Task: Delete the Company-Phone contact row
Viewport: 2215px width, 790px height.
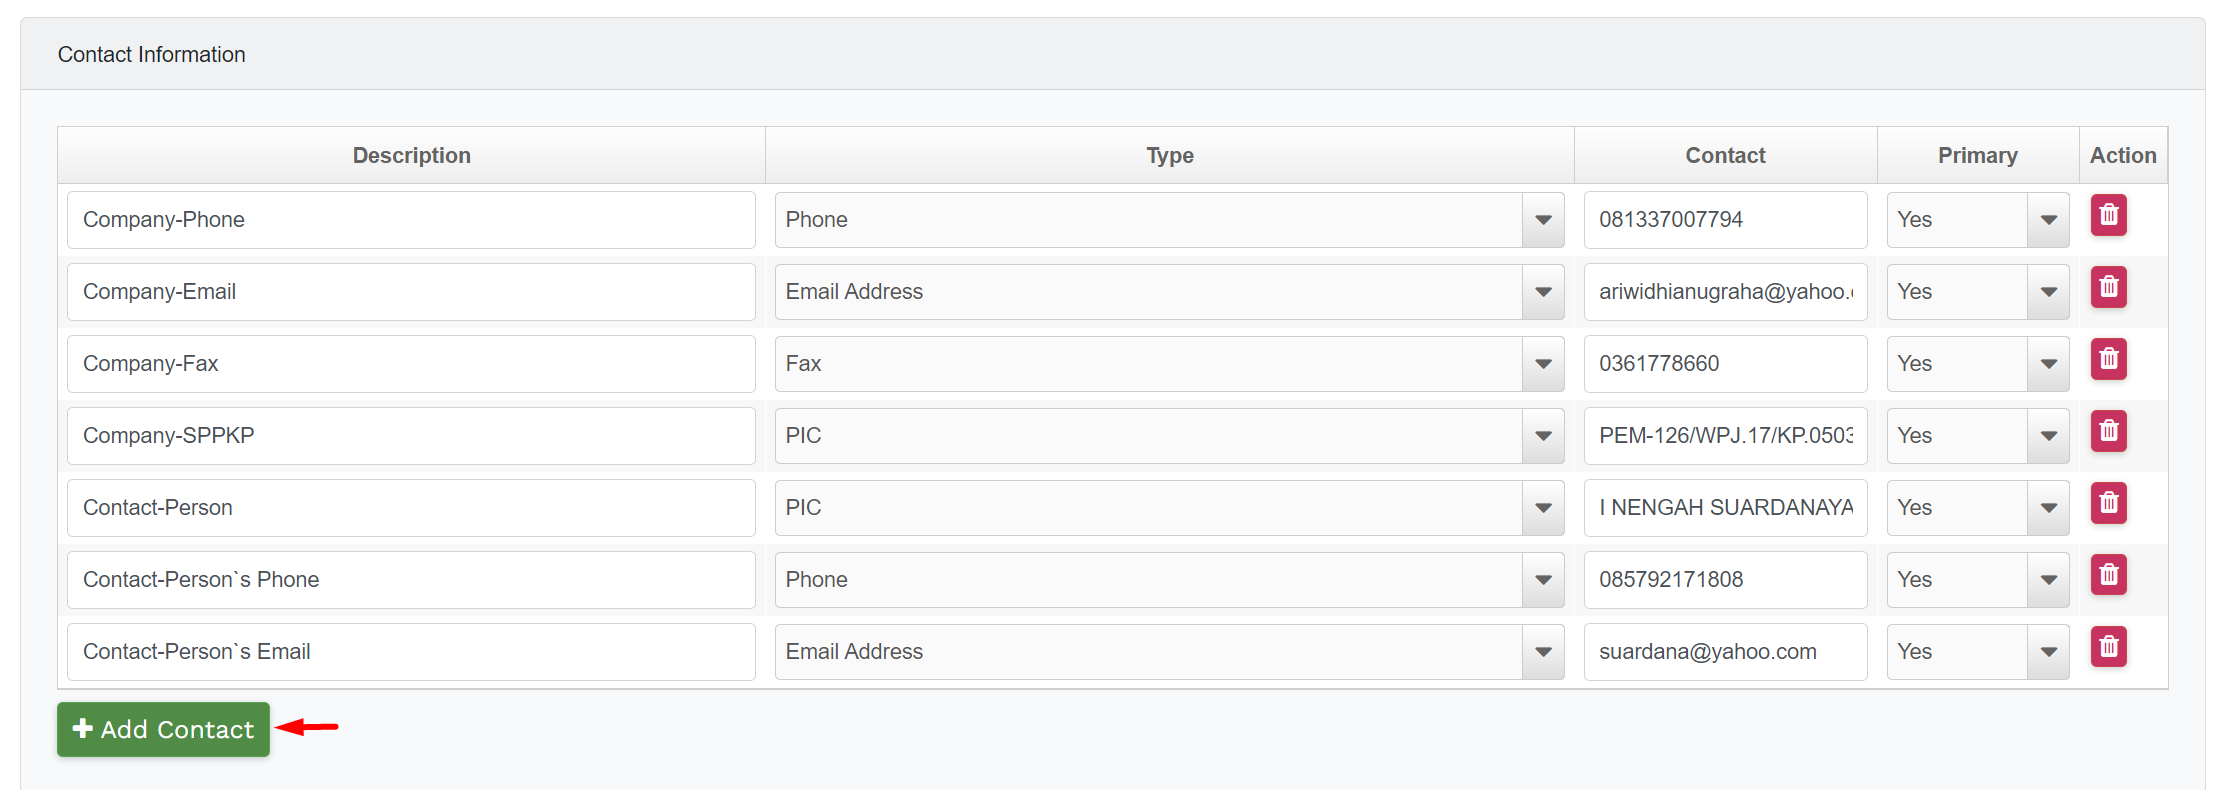Action: (x=2108, y=215)
